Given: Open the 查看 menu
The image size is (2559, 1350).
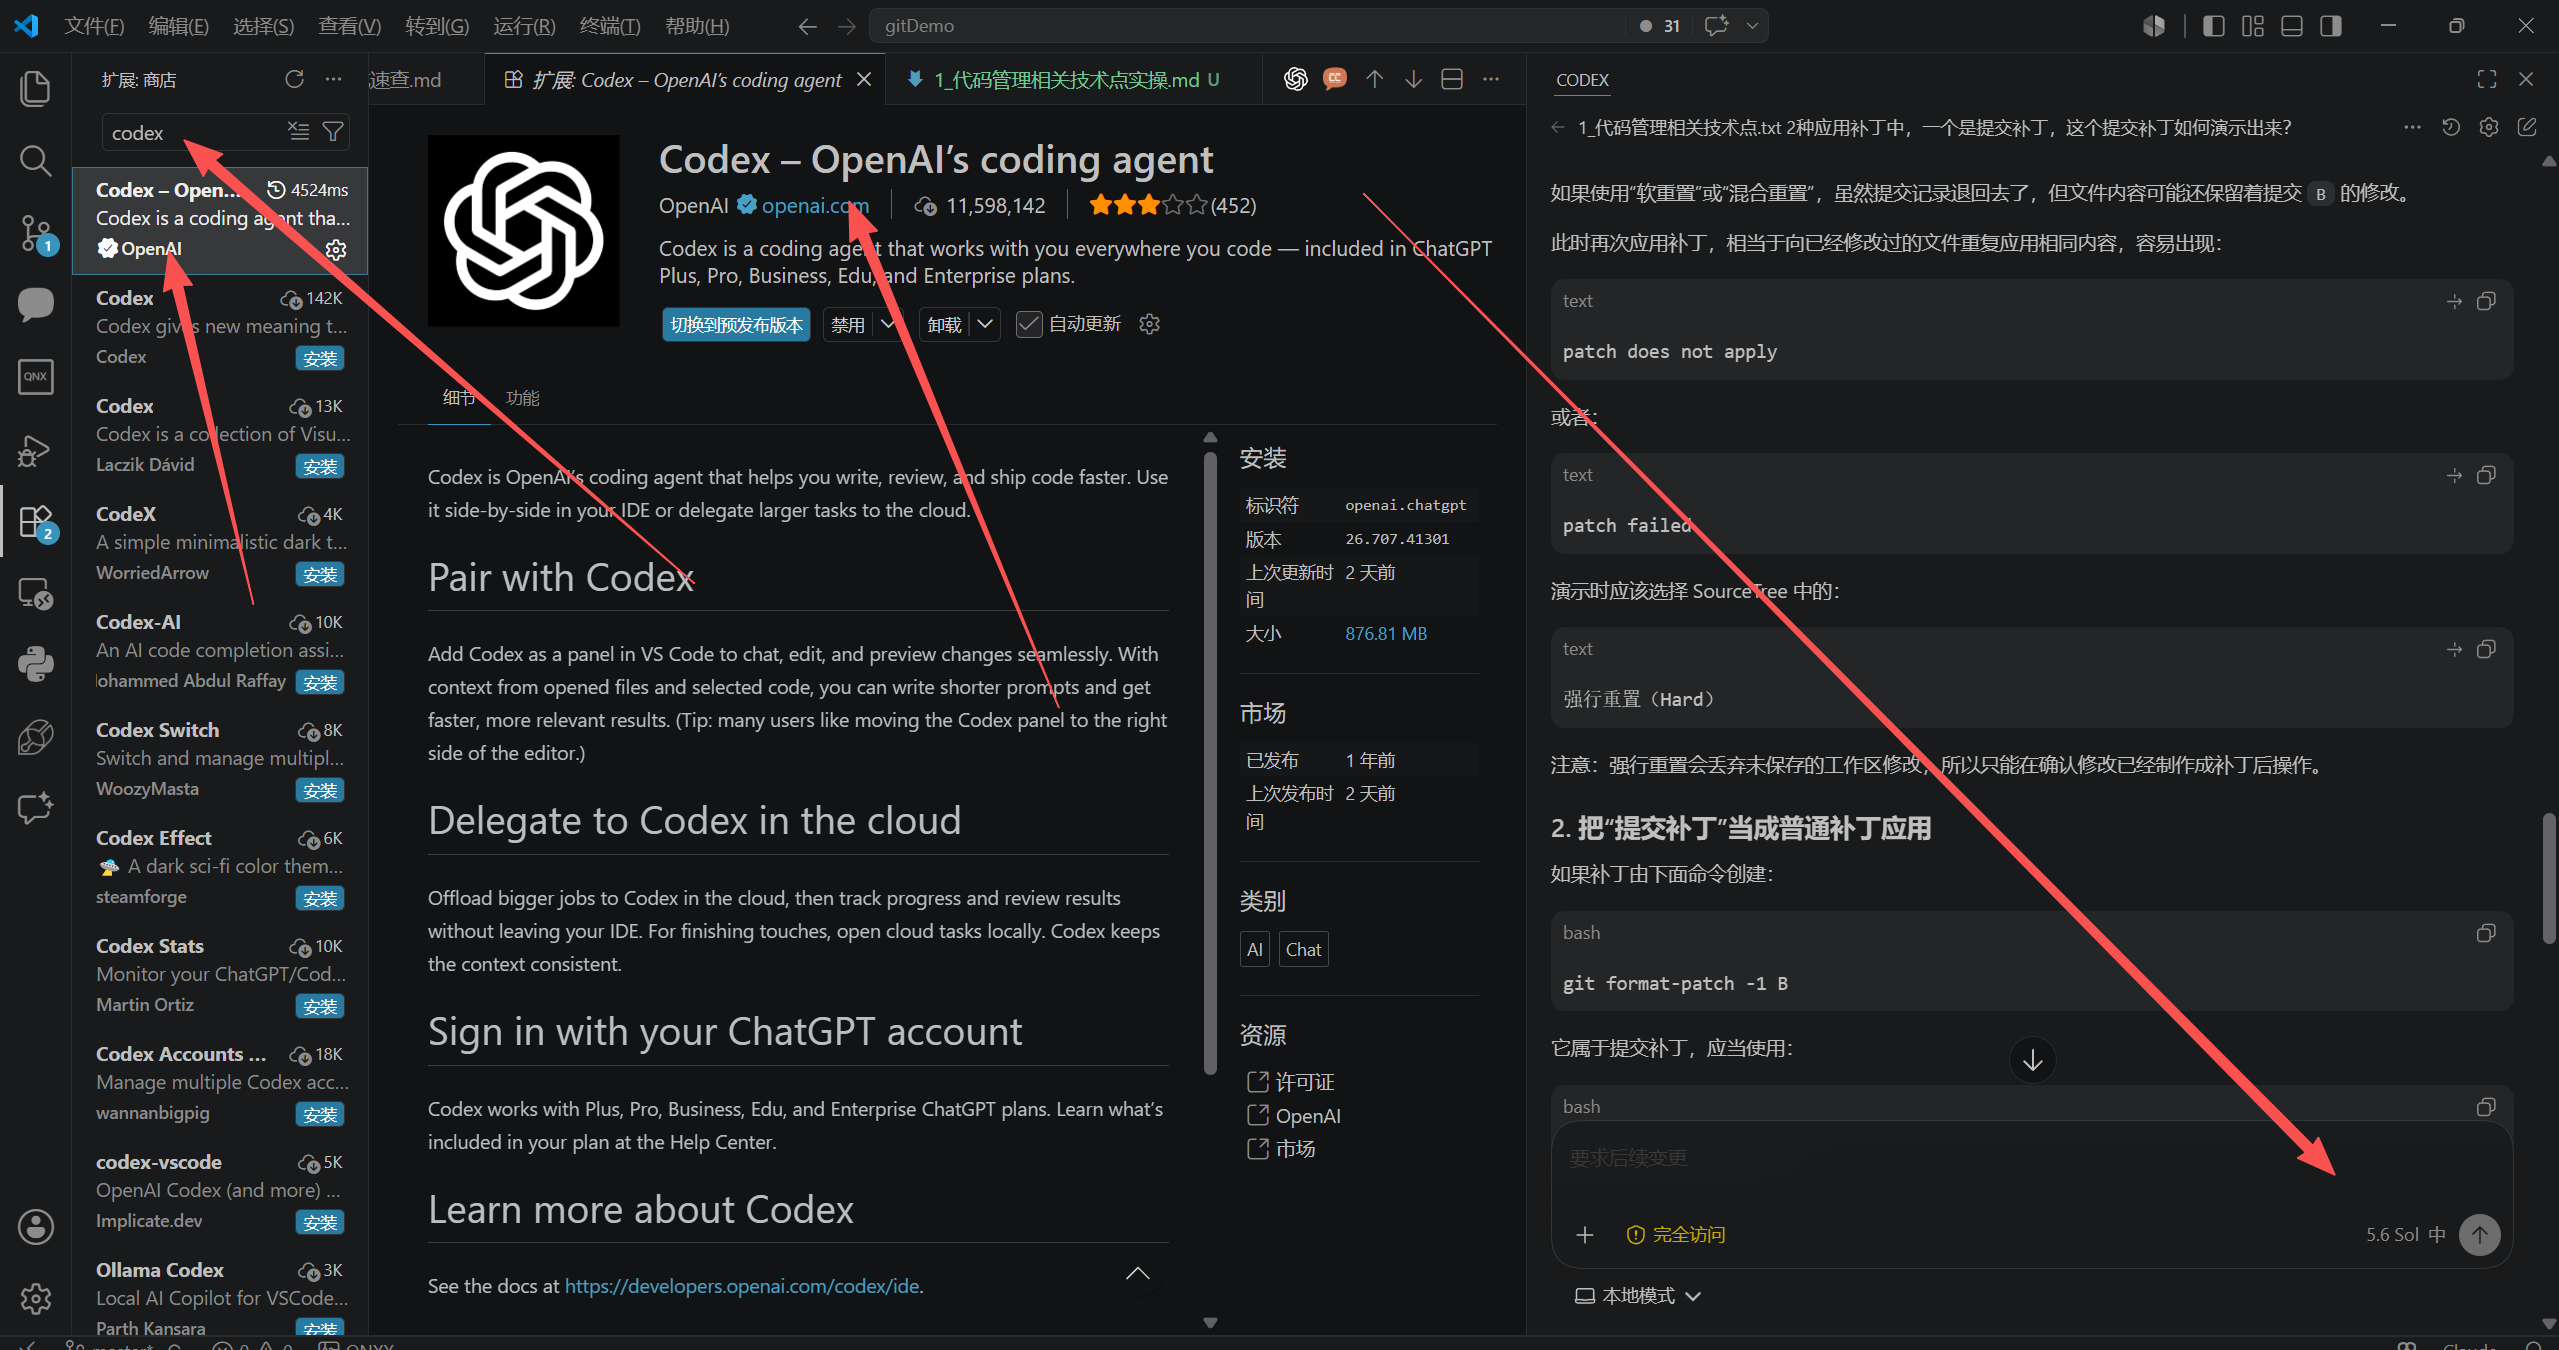Looking at the screenshot, I should [x=350, y=26].
